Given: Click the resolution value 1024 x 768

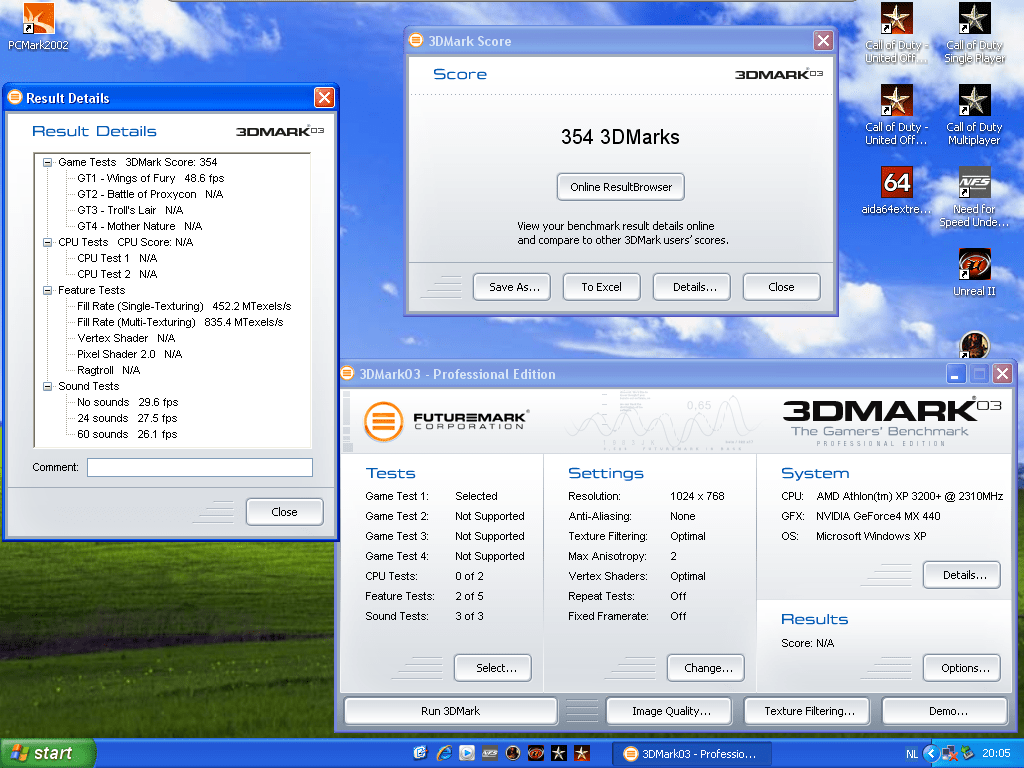Looking at the screenshot, I should [x=697, y=496].
